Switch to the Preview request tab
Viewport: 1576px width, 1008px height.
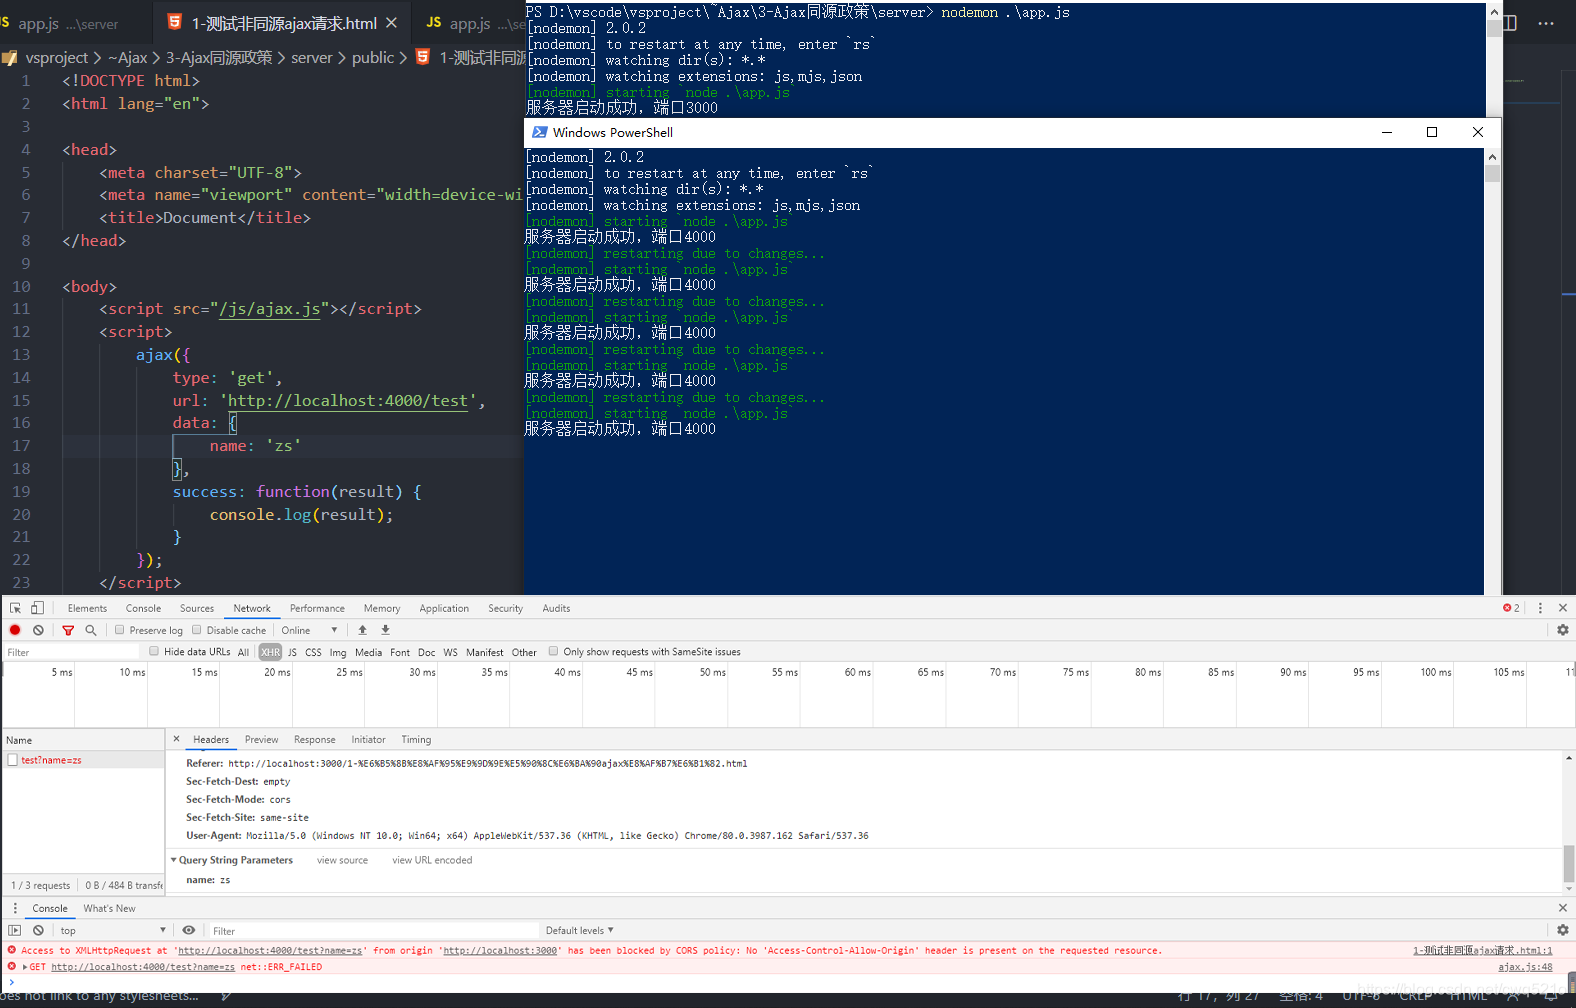pos(261,740)
